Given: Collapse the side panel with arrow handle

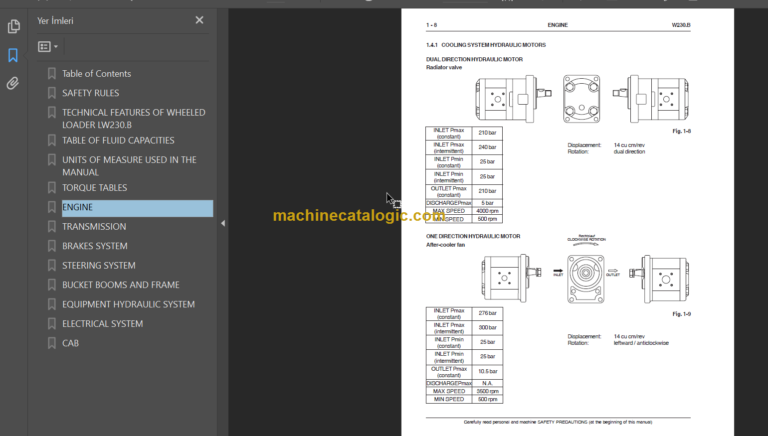Looking at the screenshot, I should pos(223,223).
